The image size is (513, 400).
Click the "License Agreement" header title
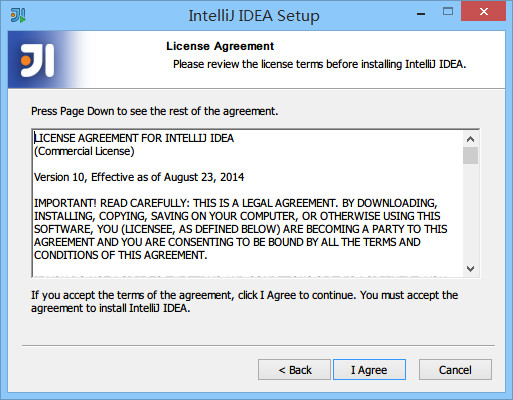pos(220,46)
